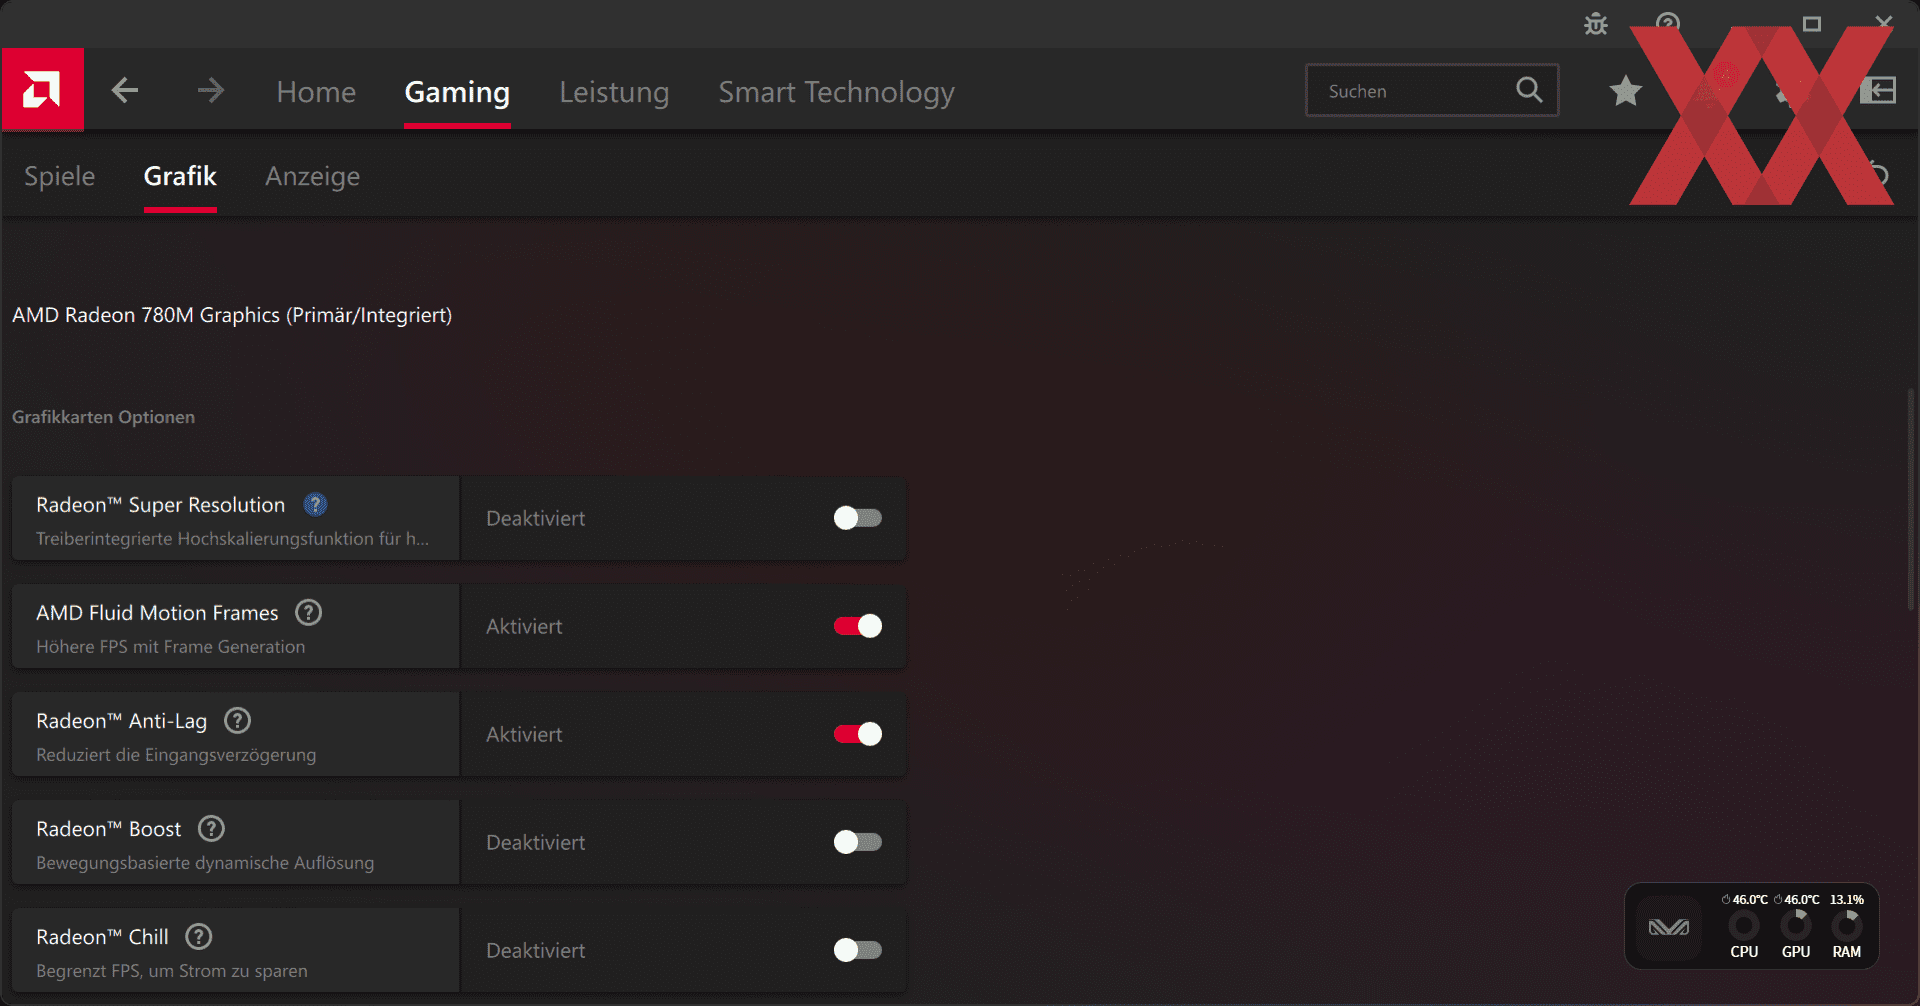Click the AMD Fluid Motion Frames label
Viewport: 1920px width, 1006px height.
pos(157,613)
